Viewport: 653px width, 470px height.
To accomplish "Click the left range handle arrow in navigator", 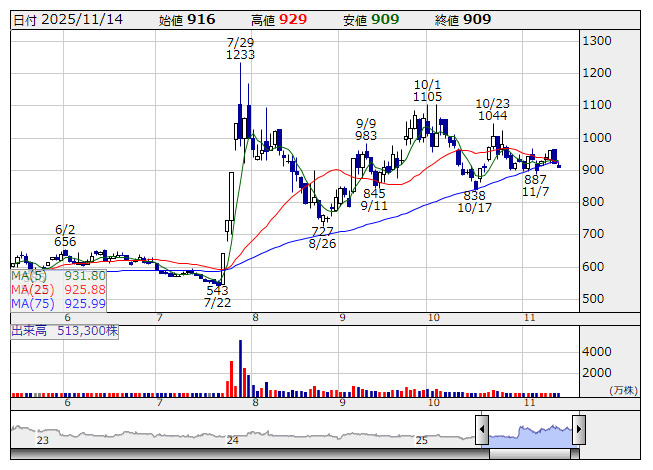I will tap(482, 431).
